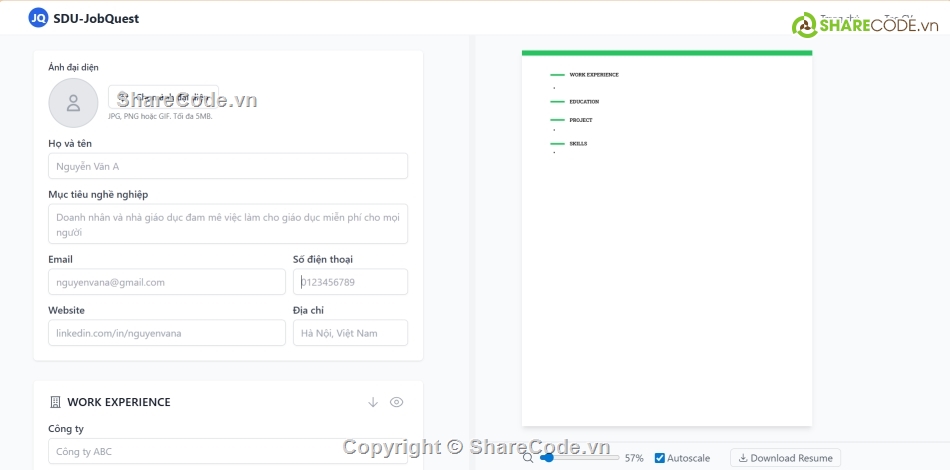Viewport: 950px width, 470px height.
Task: Click the Công ty input field
Action: pyautogui.click(x=227, y=451)
